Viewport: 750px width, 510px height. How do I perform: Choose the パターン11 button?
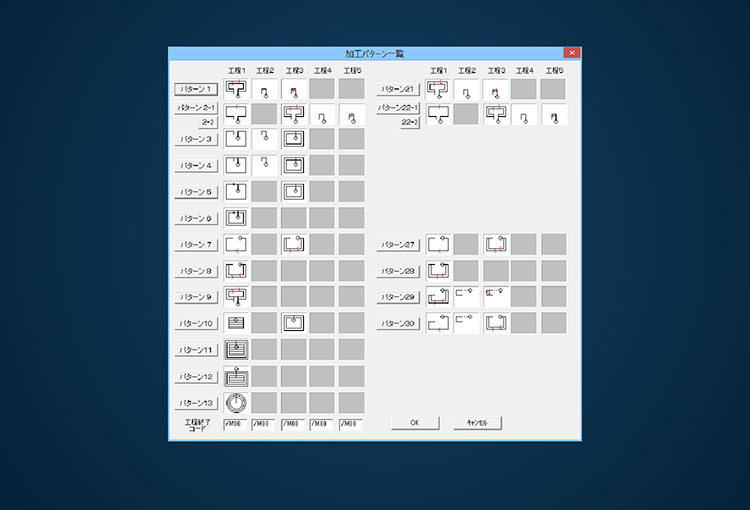click(196, 350)
